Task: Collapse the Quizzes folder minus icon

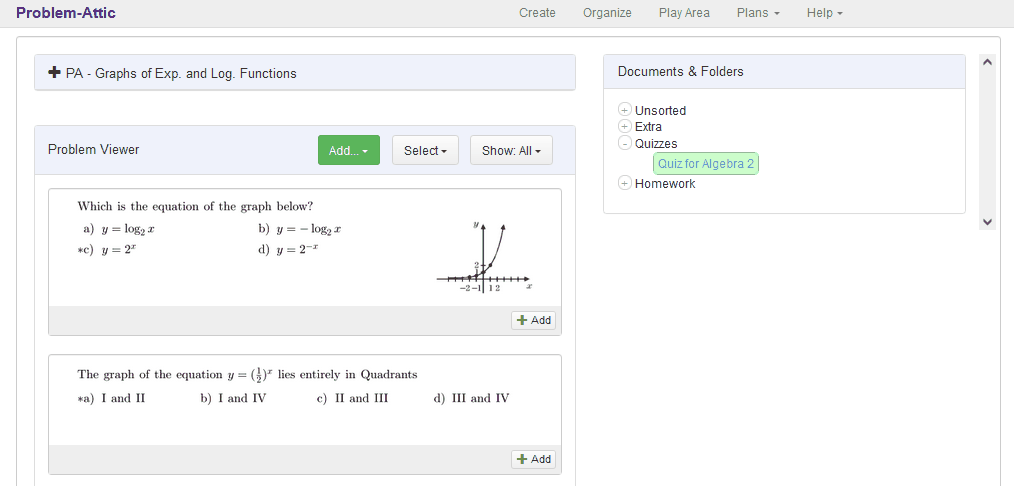Action: pos(625,144)
